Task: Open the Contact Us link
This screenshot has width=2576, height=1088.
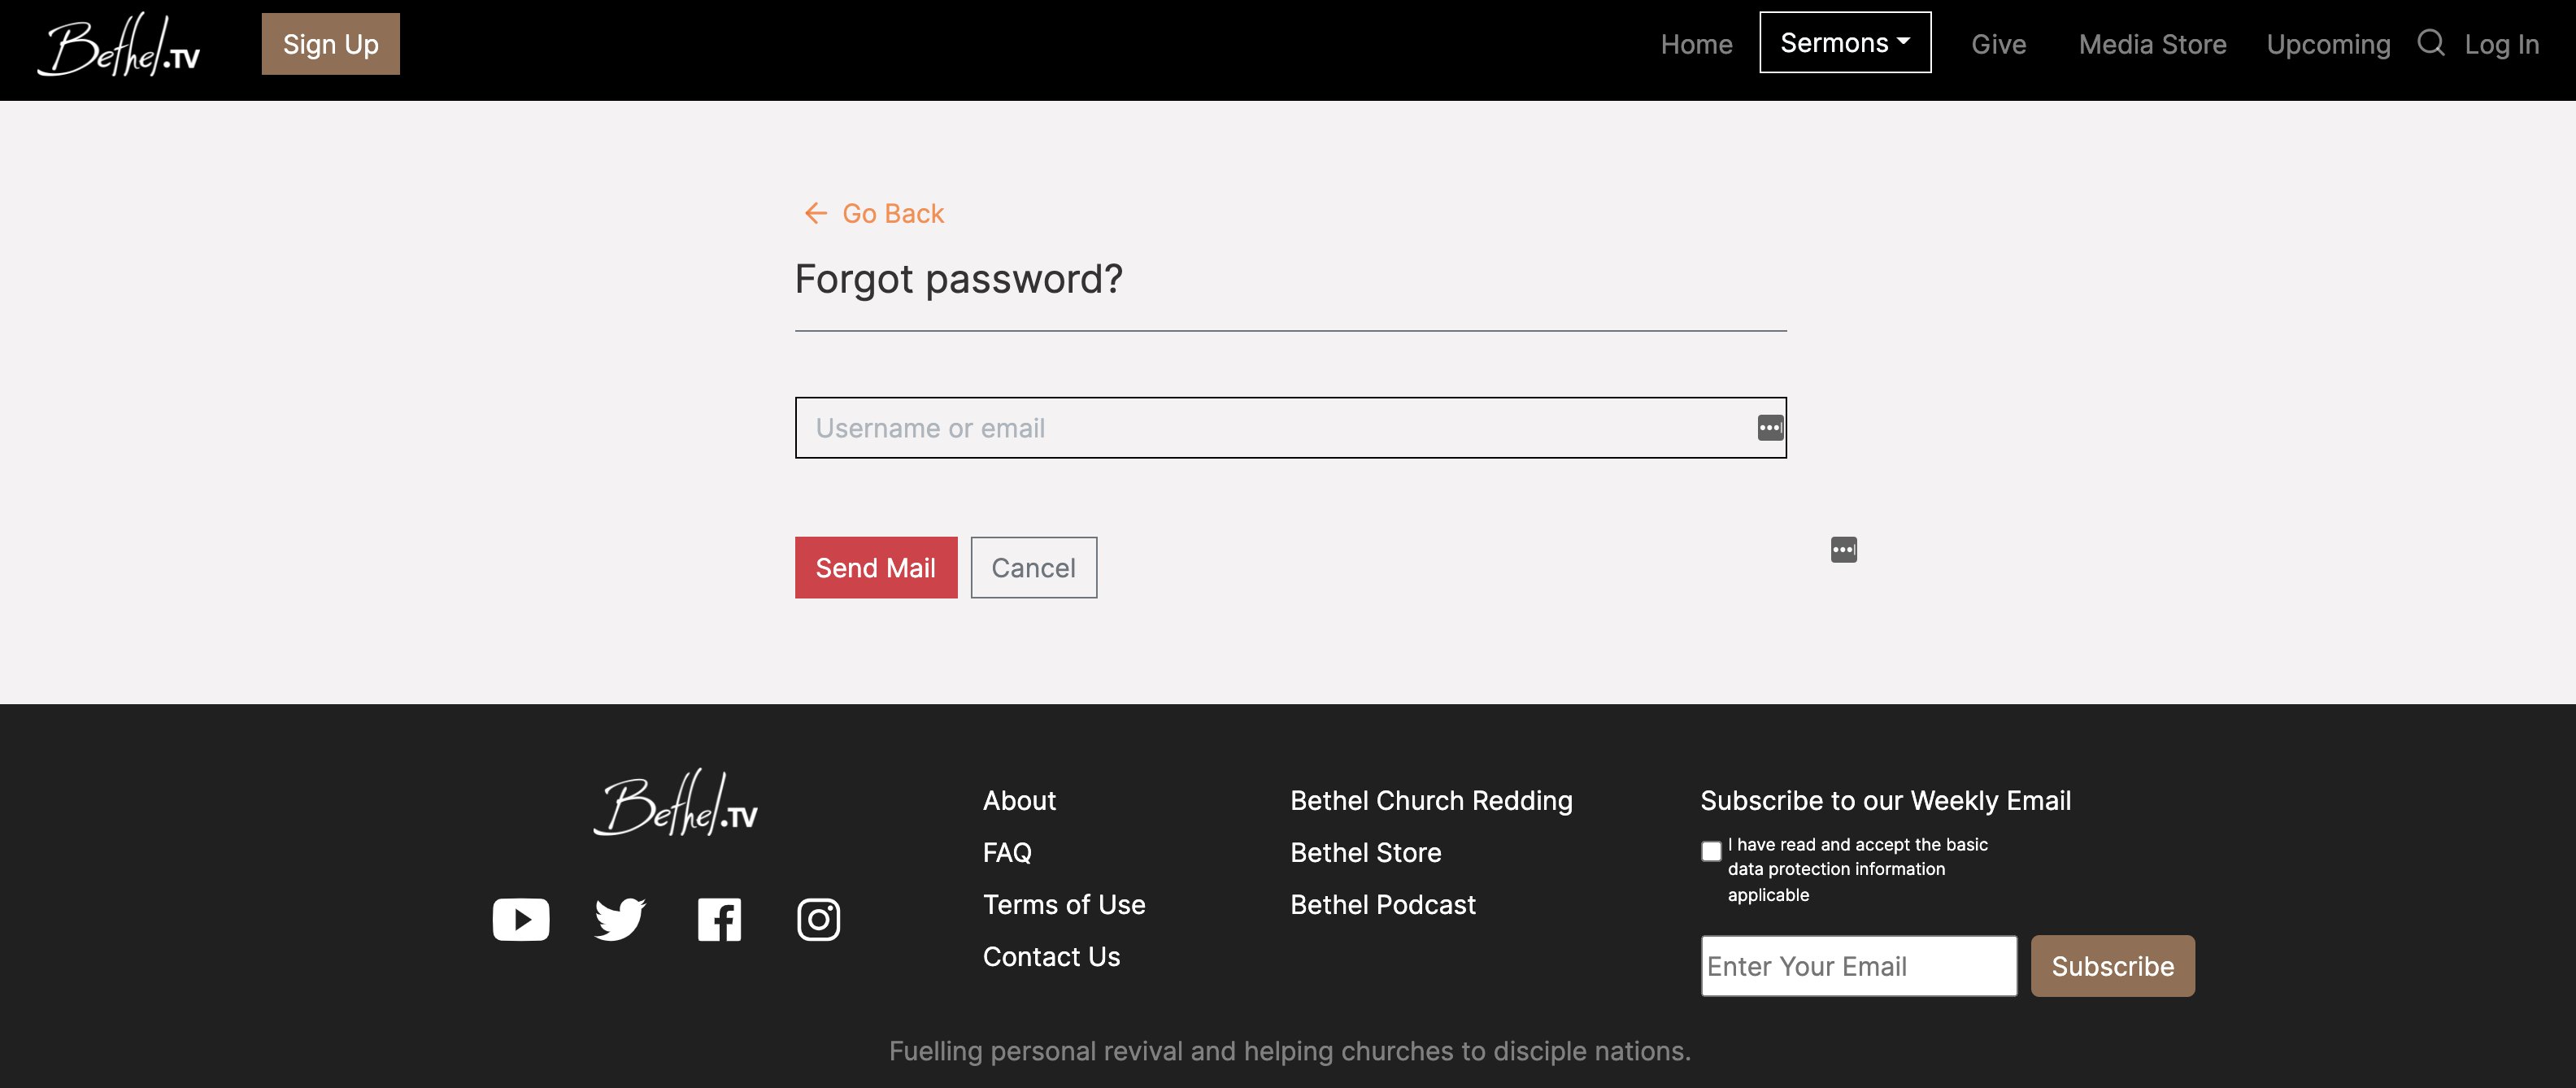Action: coord(1051,957)
